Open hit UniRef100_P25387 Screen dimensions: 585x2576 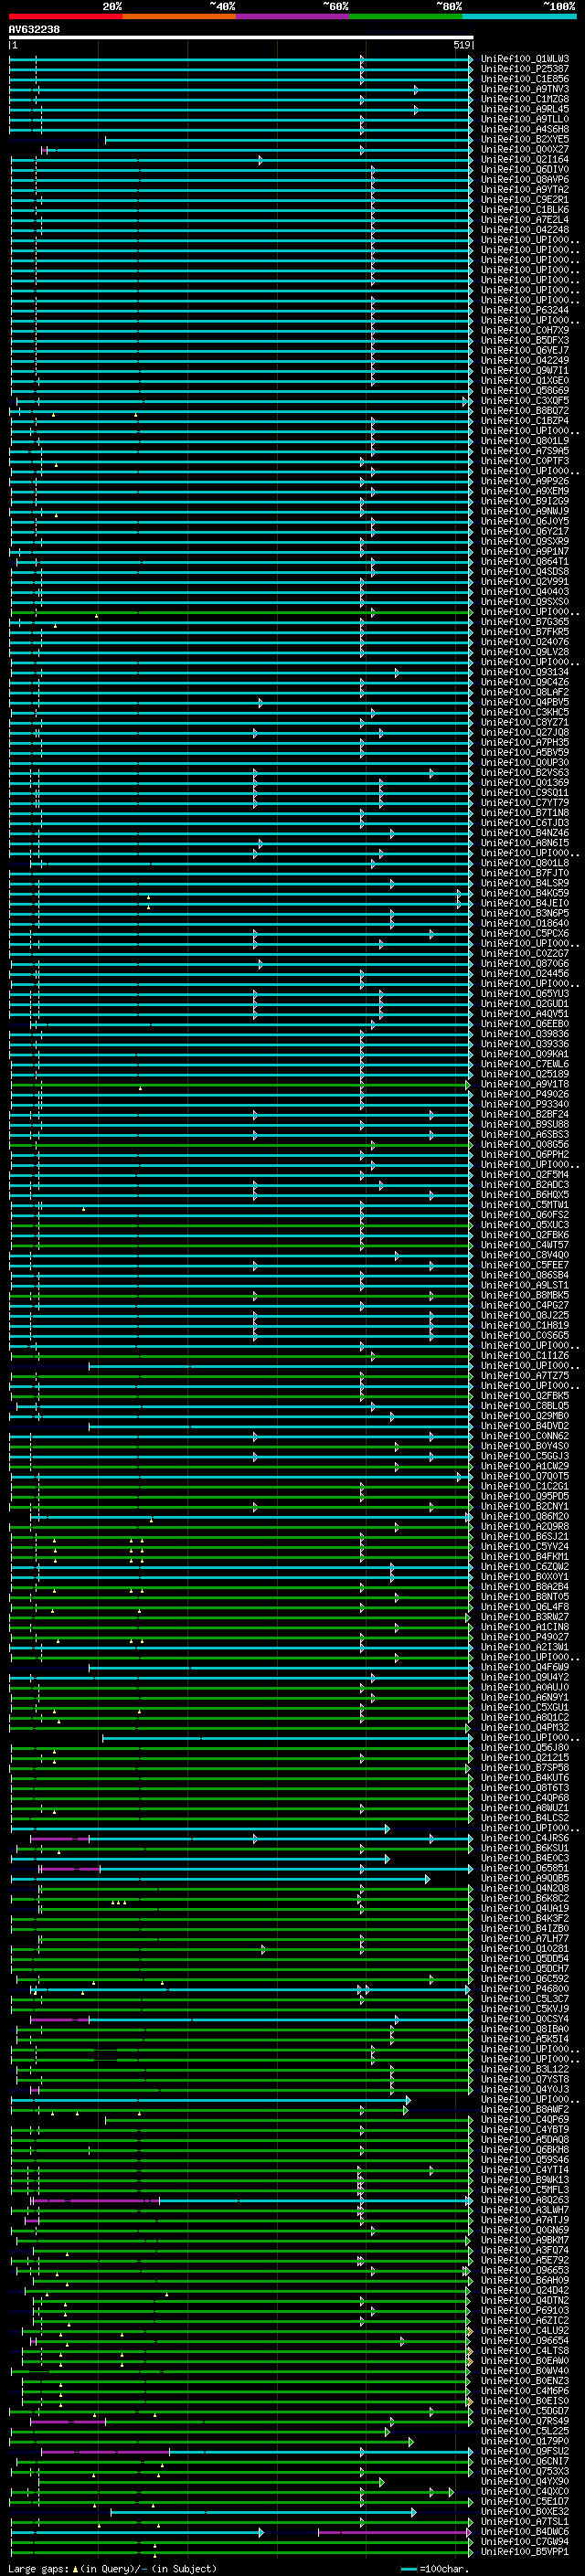click(525, 69)
